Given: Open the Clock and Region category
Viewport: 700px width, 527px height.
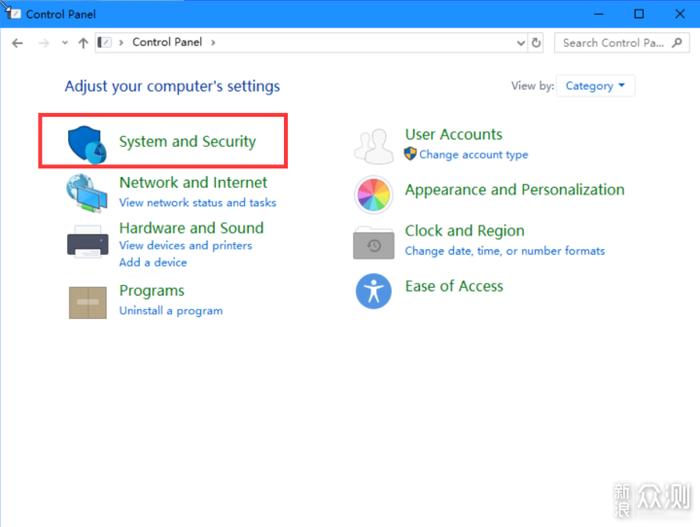Looking at the screenshot, I should click(465, 231).
